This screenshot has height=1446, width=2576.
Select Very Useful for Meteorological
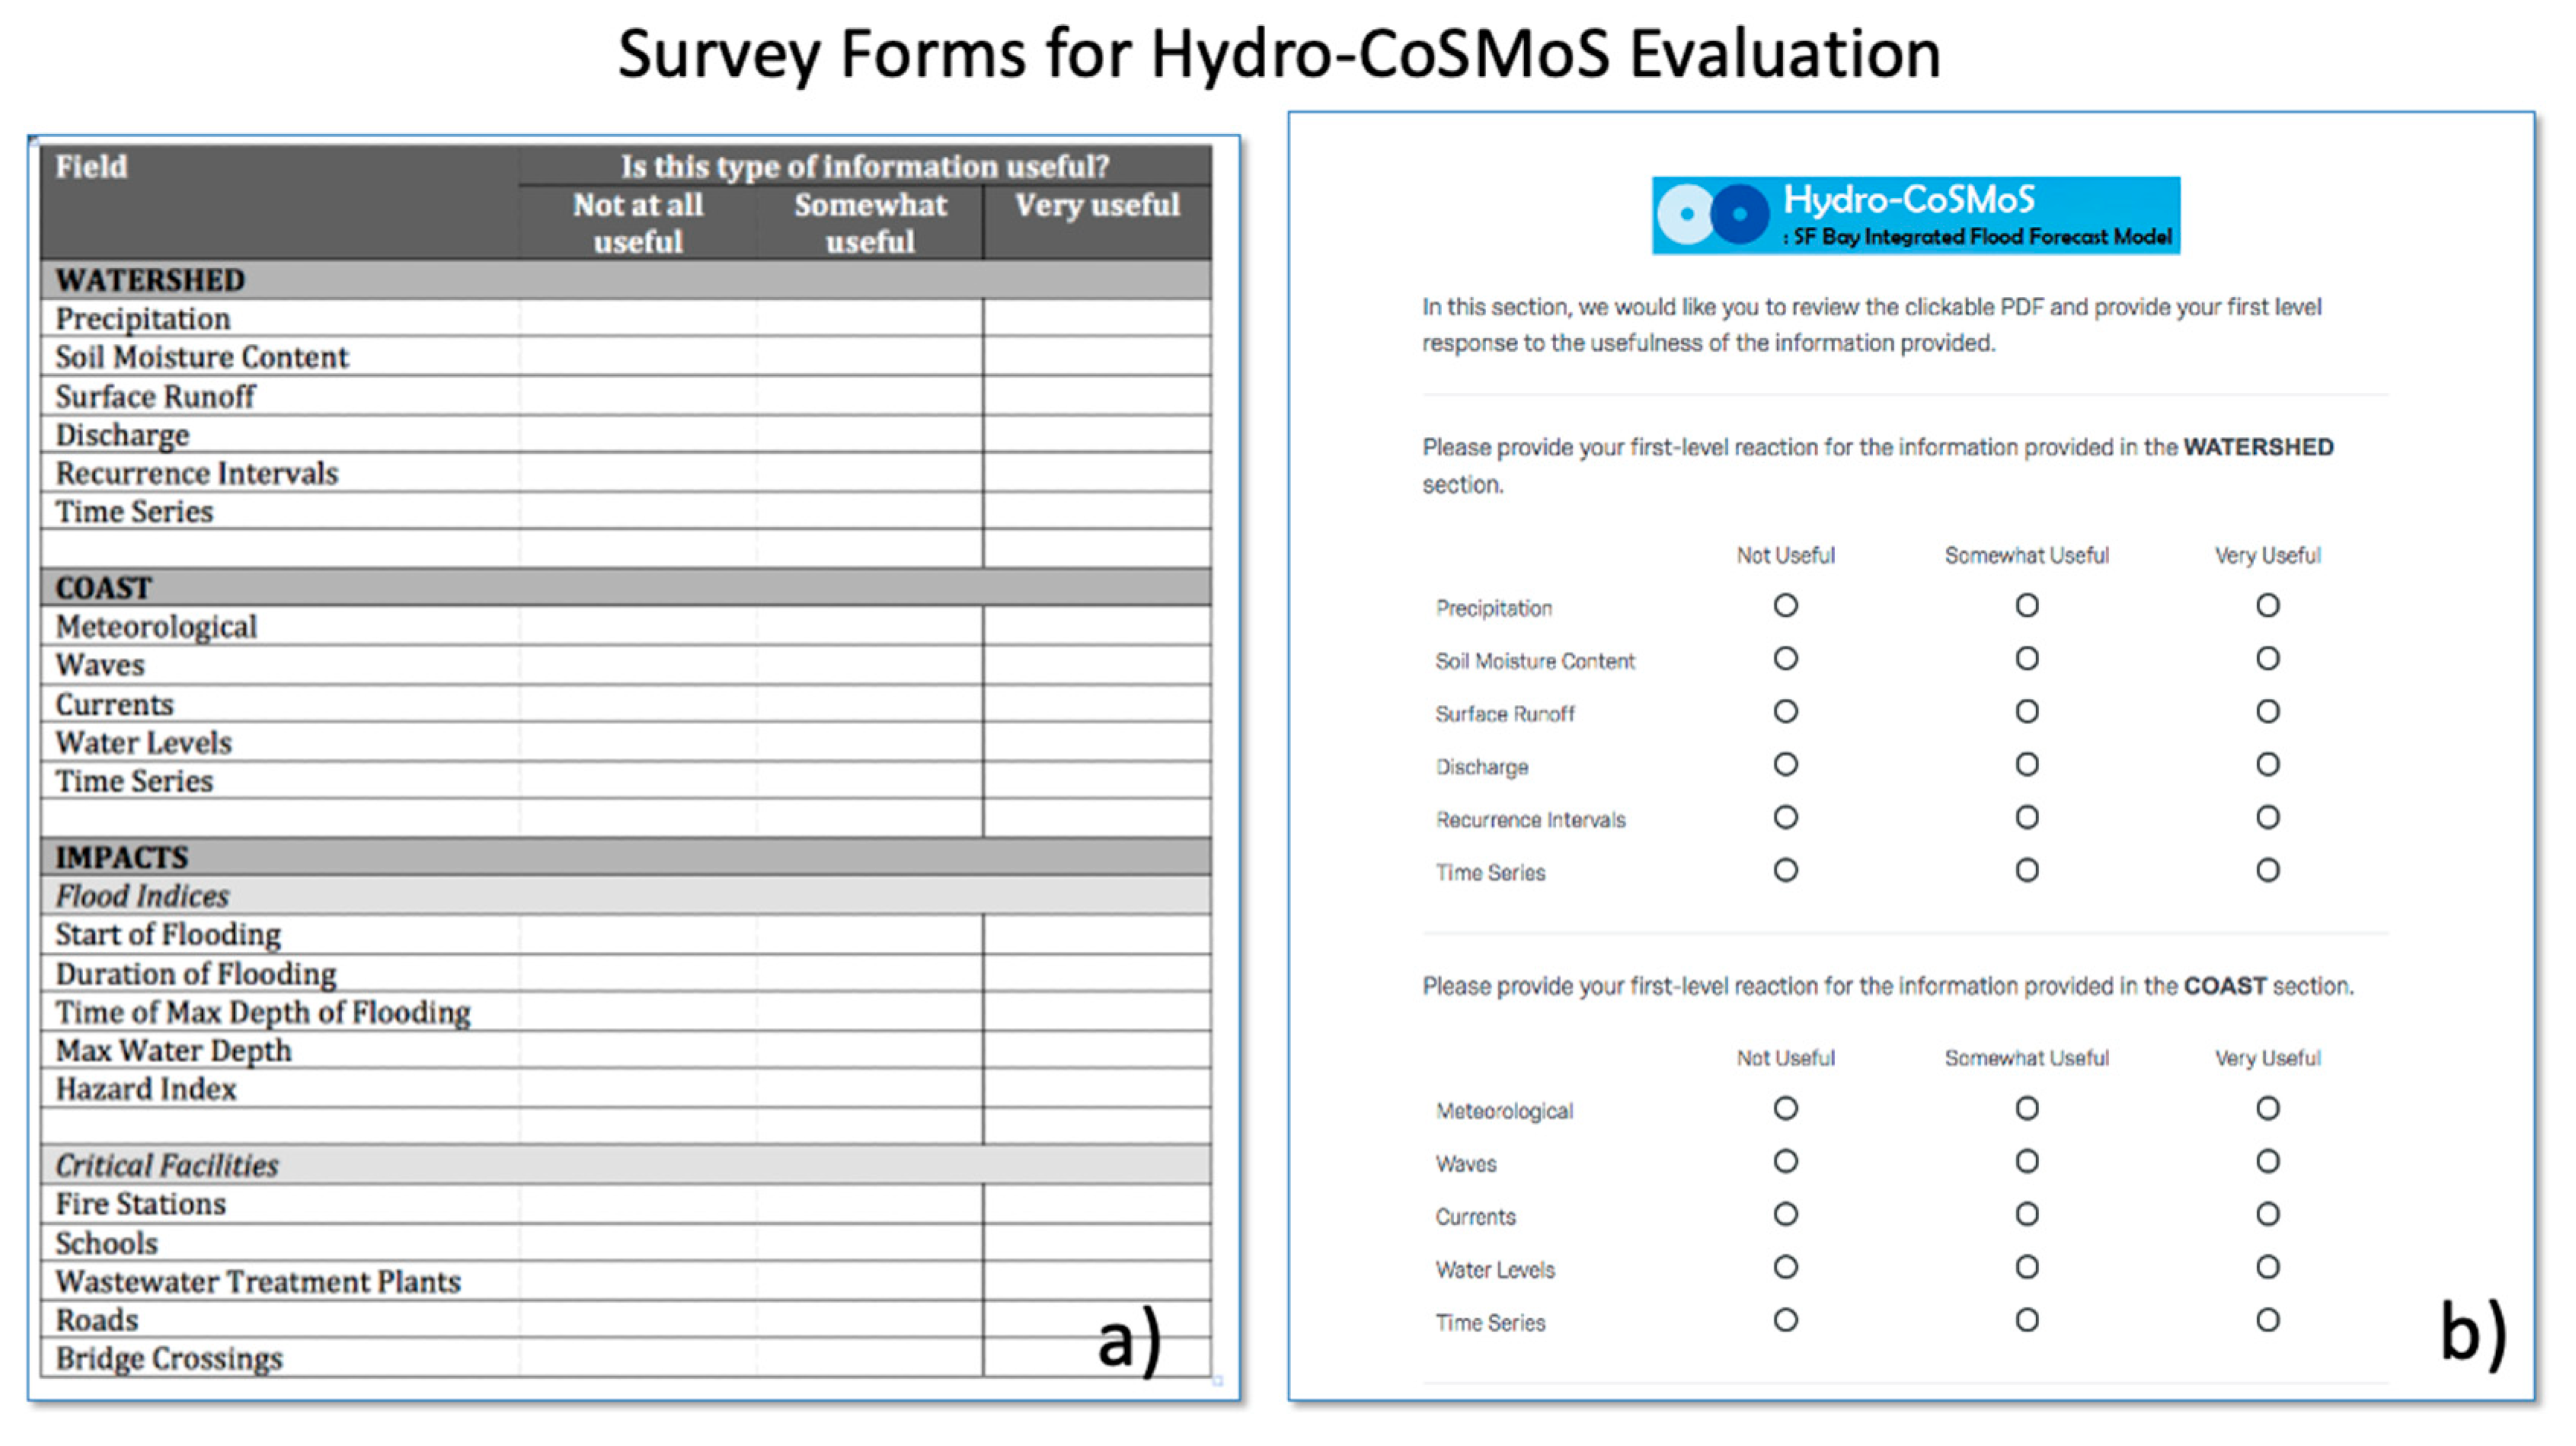(x=2267, y=1108)
